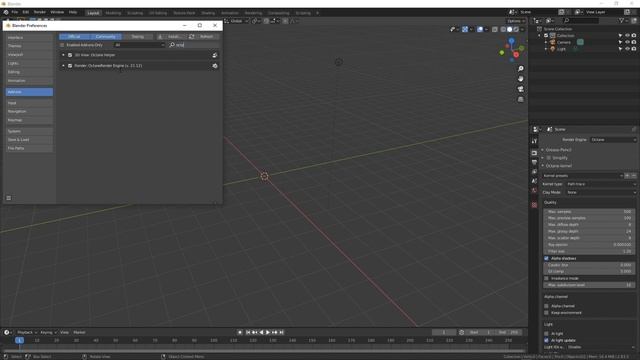640x360 pixels.
Task: Click the Max subdivision level slider
Action: (x=589, y=285)
